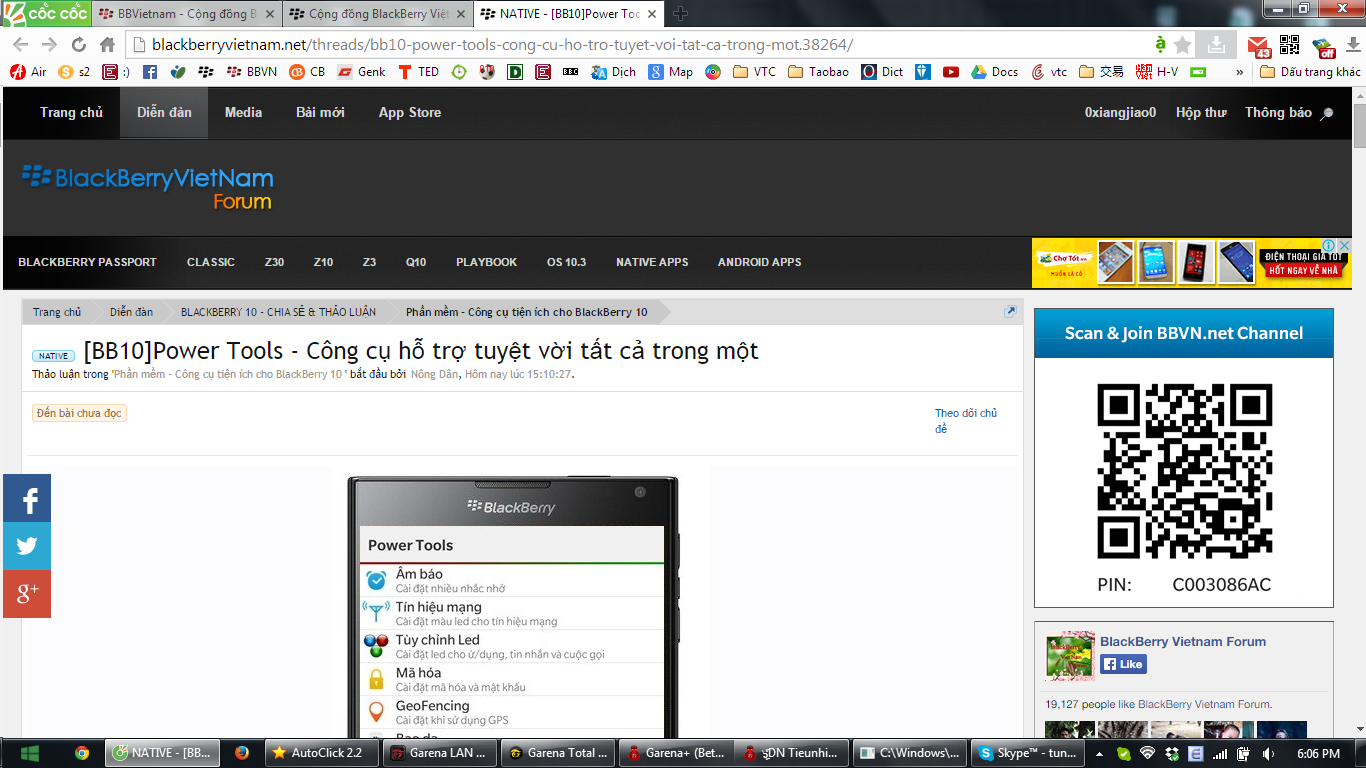Open thread author Nông Dân profile link
The image size is (1366, 768).
pos(434,374)
